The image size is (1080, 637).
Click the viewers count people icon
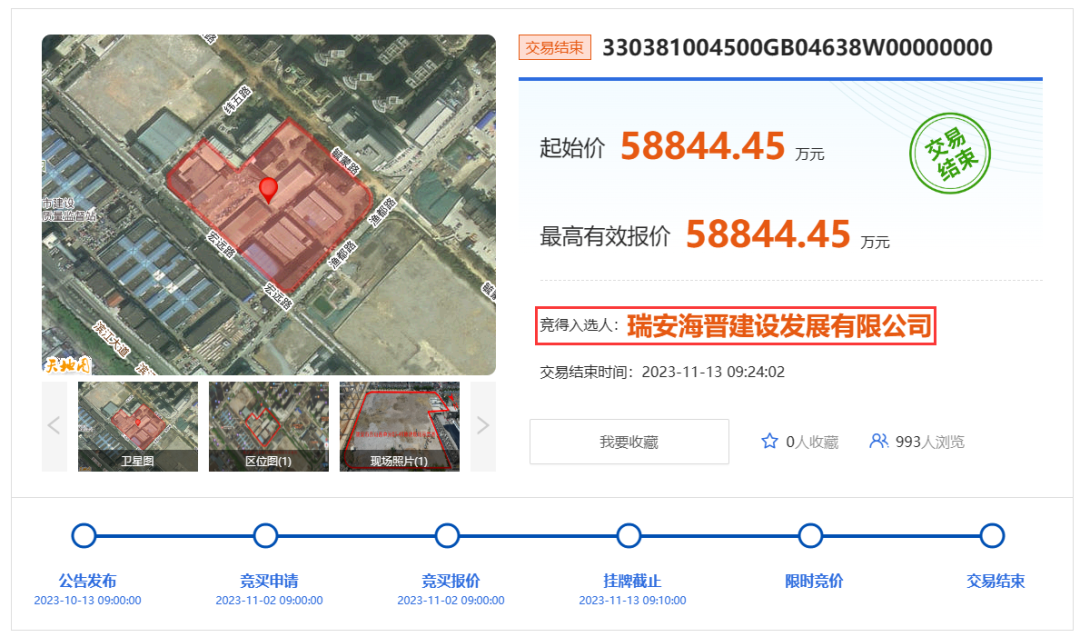click(x=878, y=441)
